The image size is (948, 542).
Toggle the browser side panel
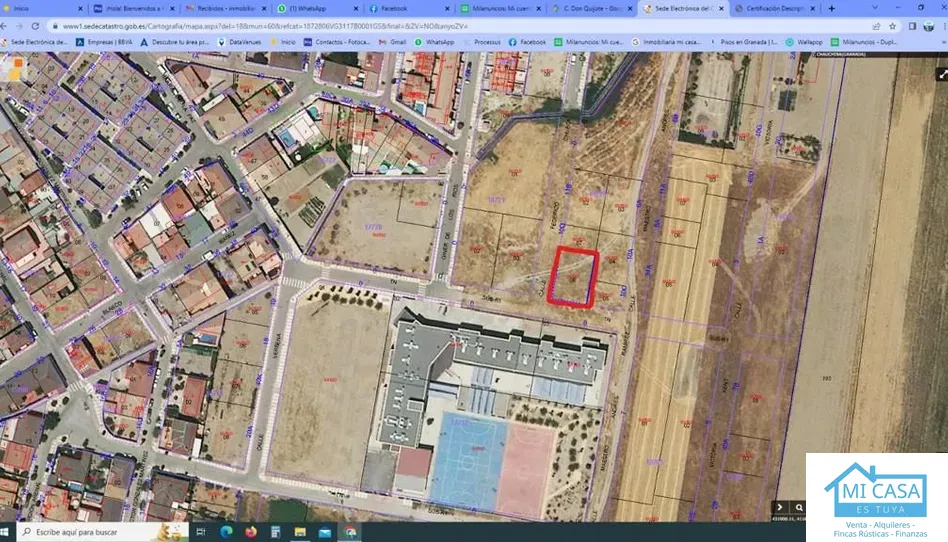point(912,26)
